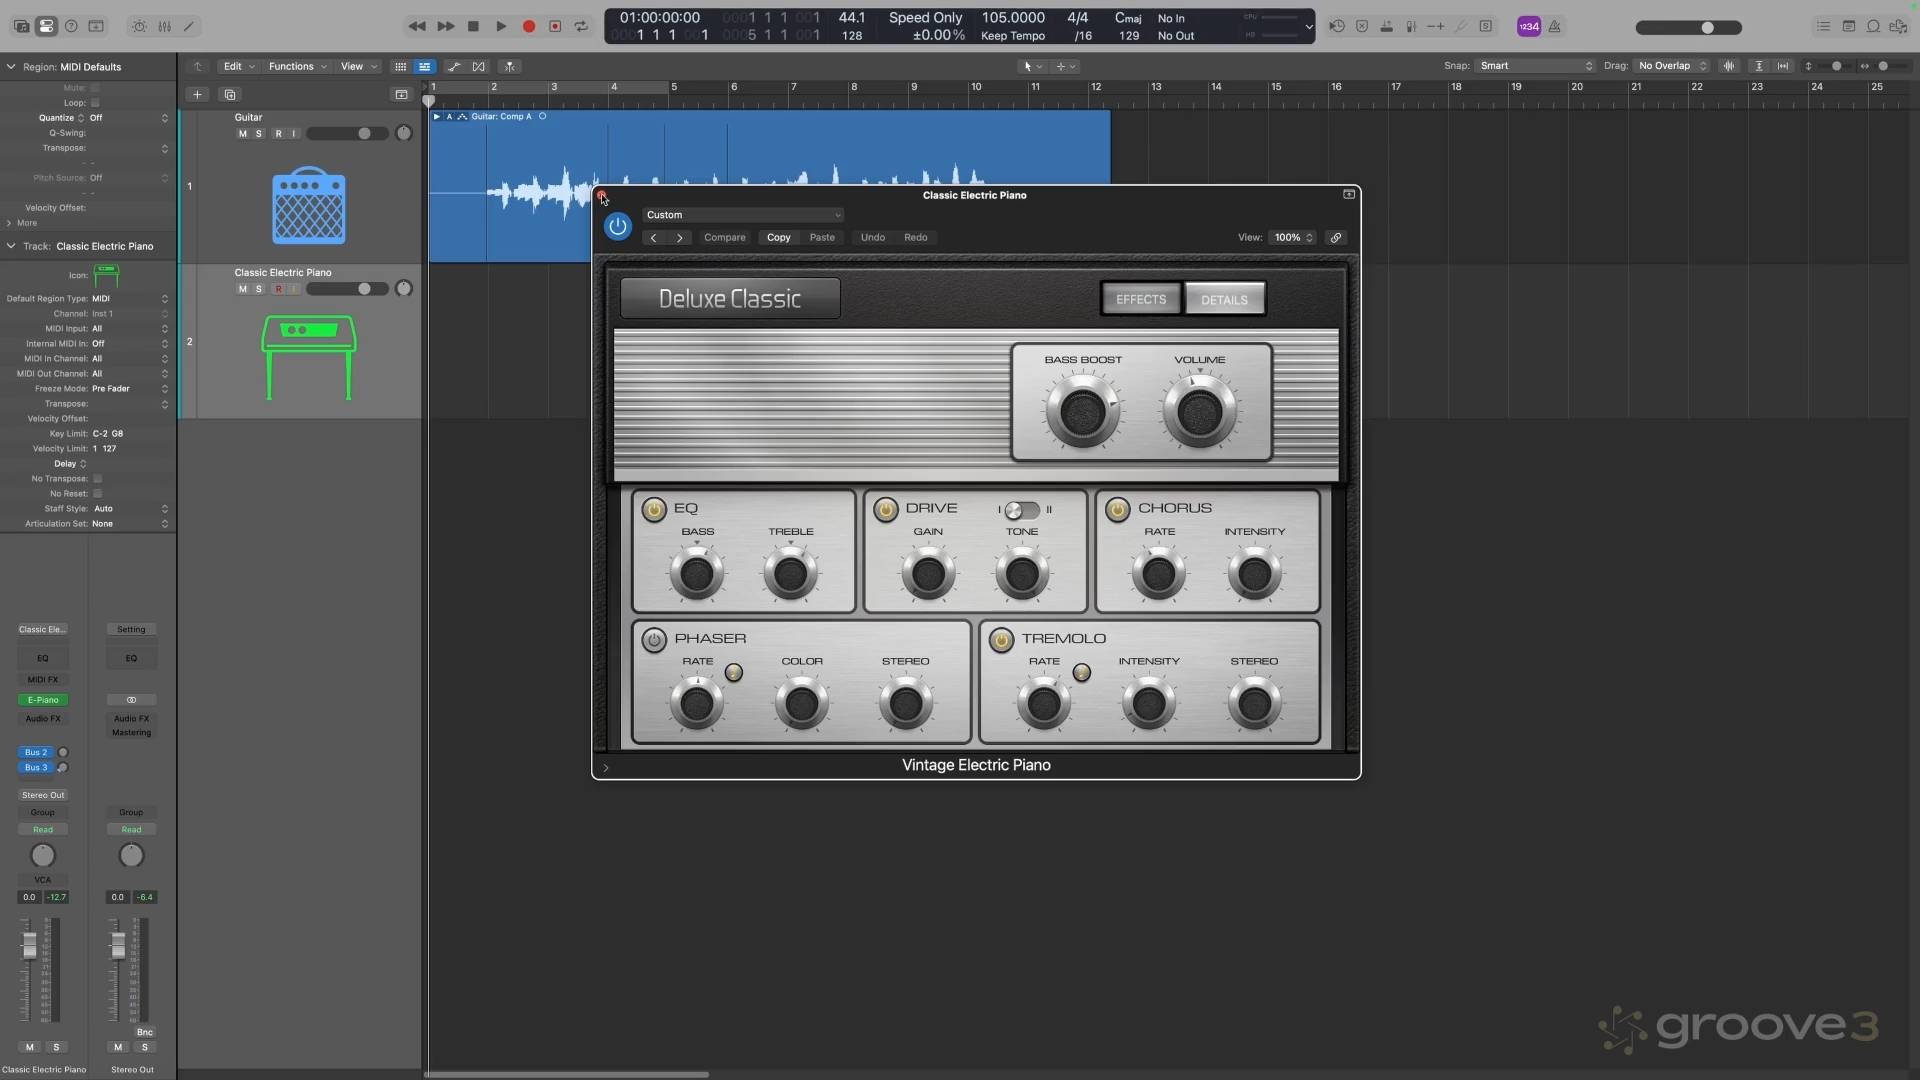The width and height of the screenshot is (1920, 1080).
Task: Duplicate track using the duplicate icon
Action: 229,94
